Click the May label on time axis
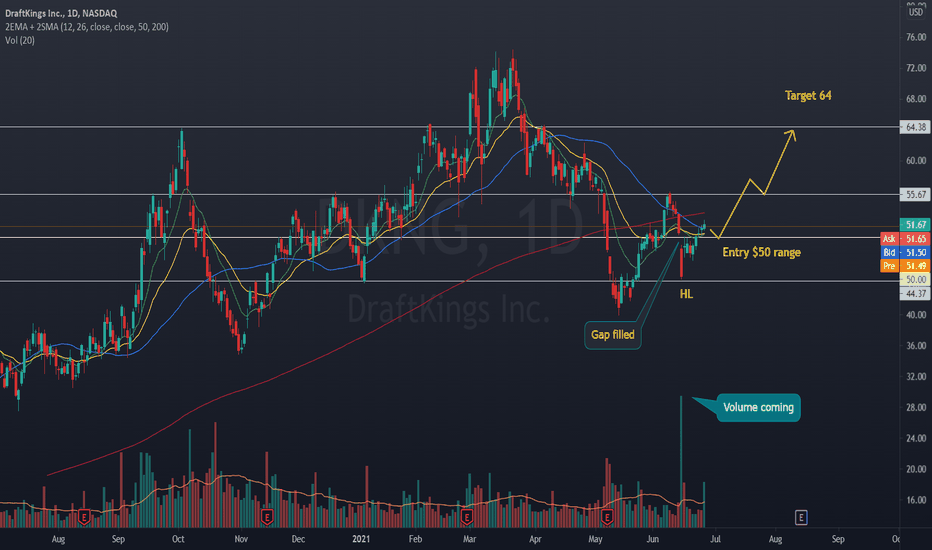Image resolution: width=932 pixels, height=550 pixels. click(x=595, y=539)
